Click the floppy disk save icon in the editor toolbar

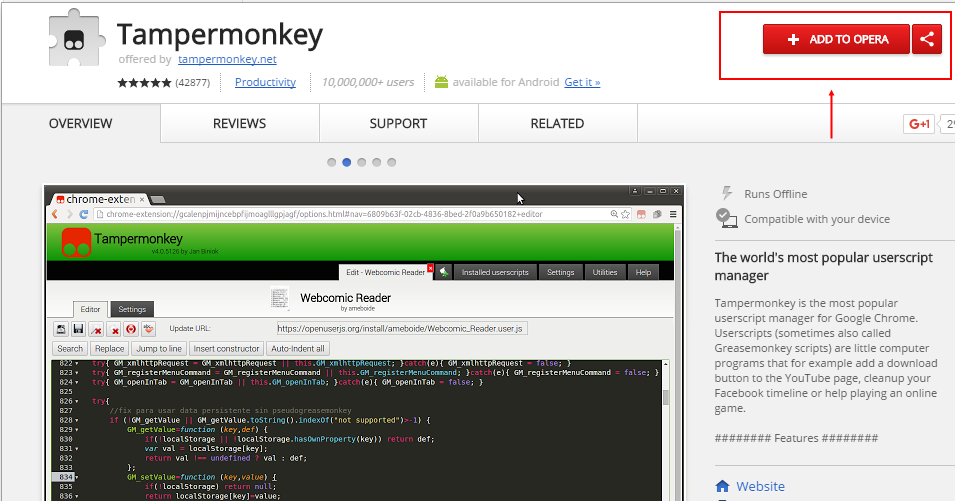coord(79,329)
